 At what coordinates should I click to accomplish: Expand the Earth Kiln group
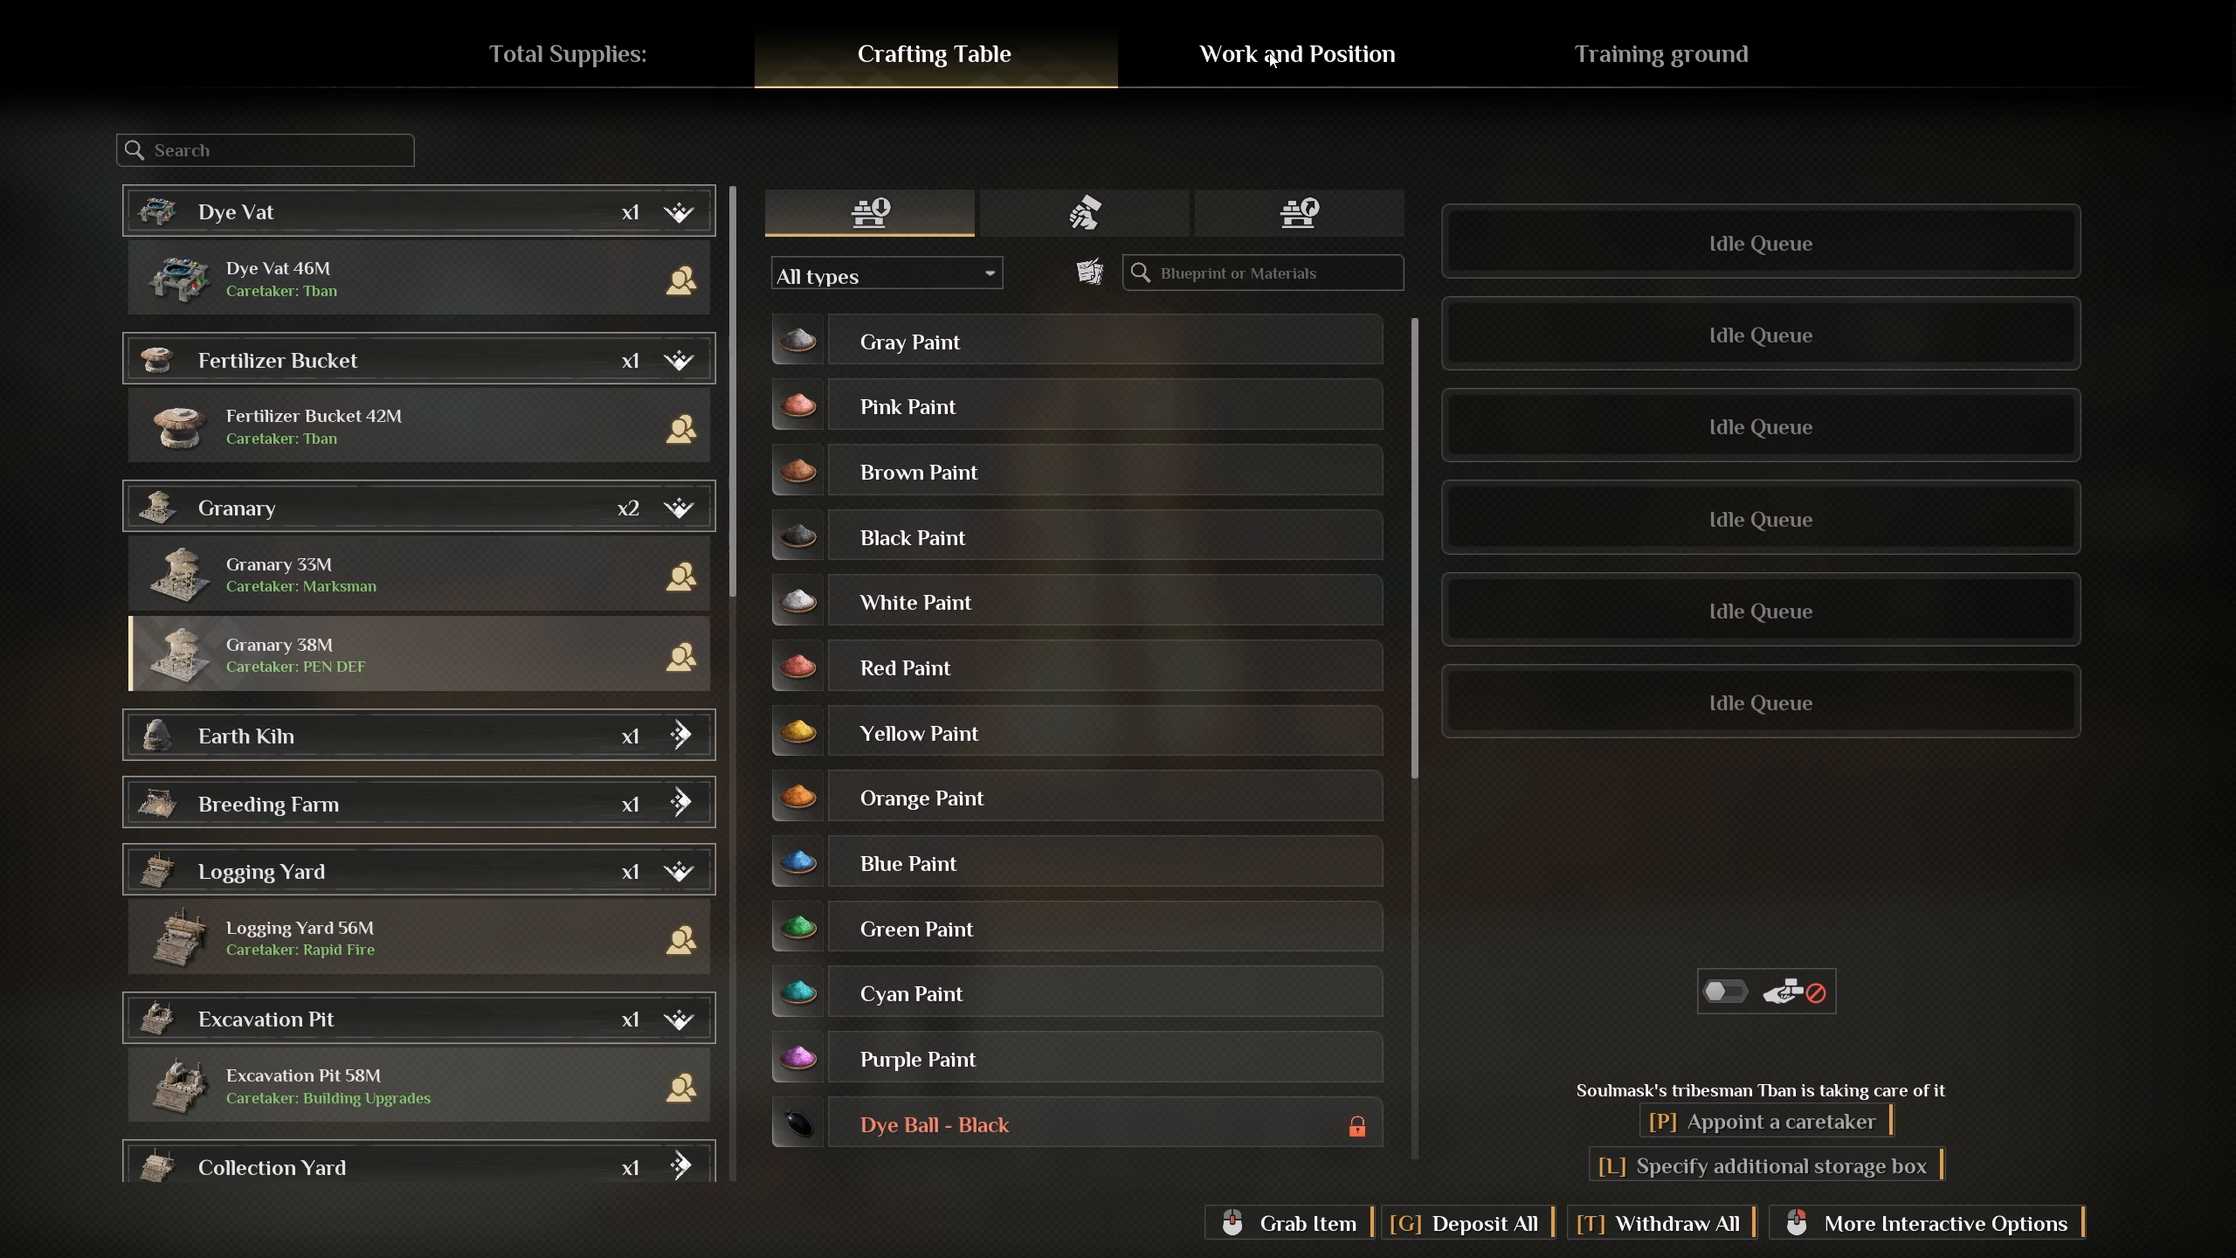coord(681,736)
